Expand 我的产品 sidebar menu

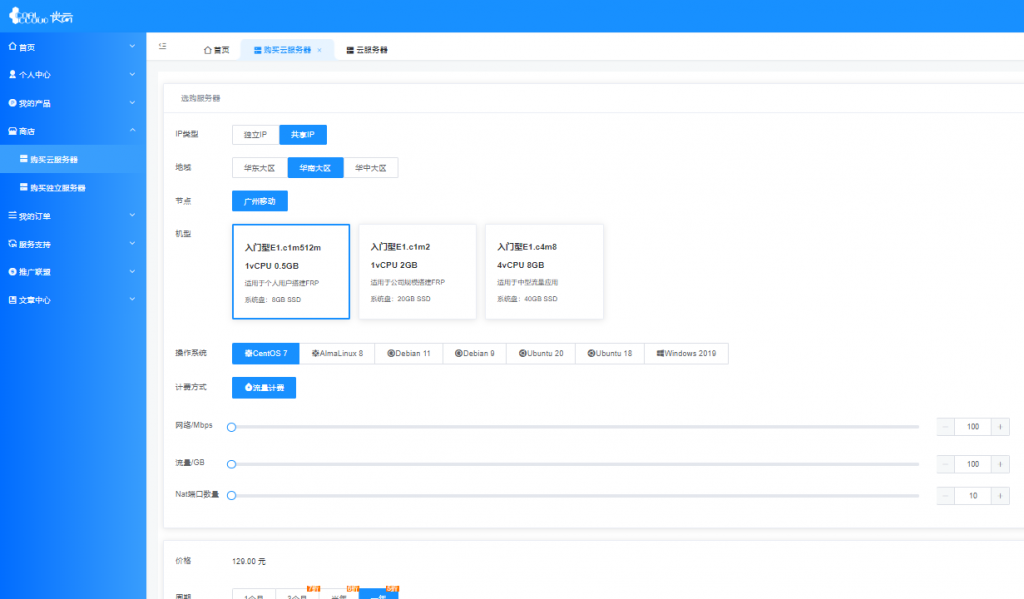pos(72,103)
